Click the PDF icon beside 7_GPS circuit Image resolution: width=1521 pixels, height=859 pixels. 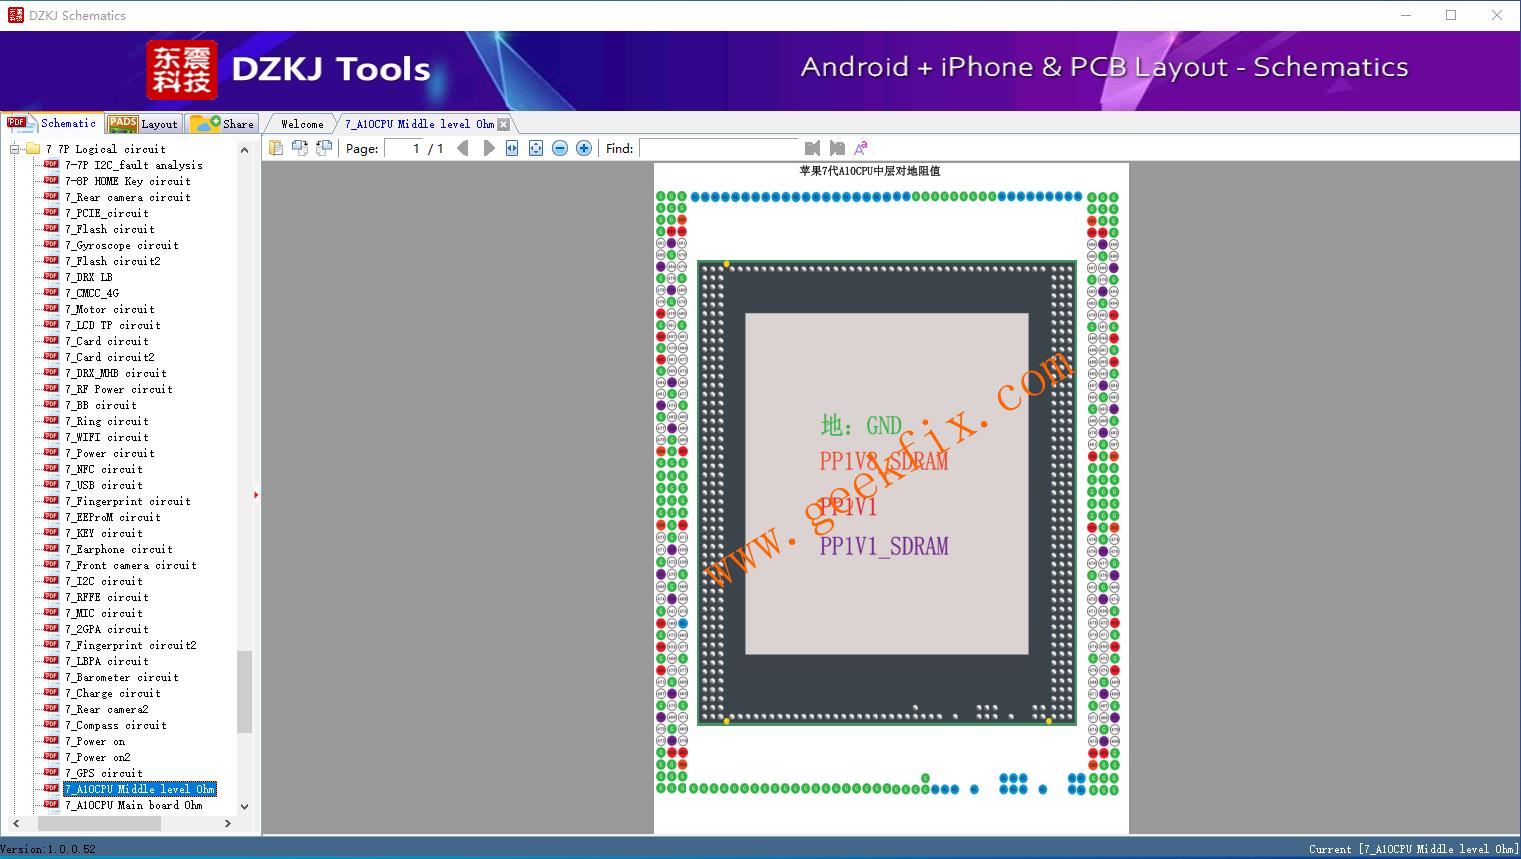pyautogui.click(x=51, y=773)
